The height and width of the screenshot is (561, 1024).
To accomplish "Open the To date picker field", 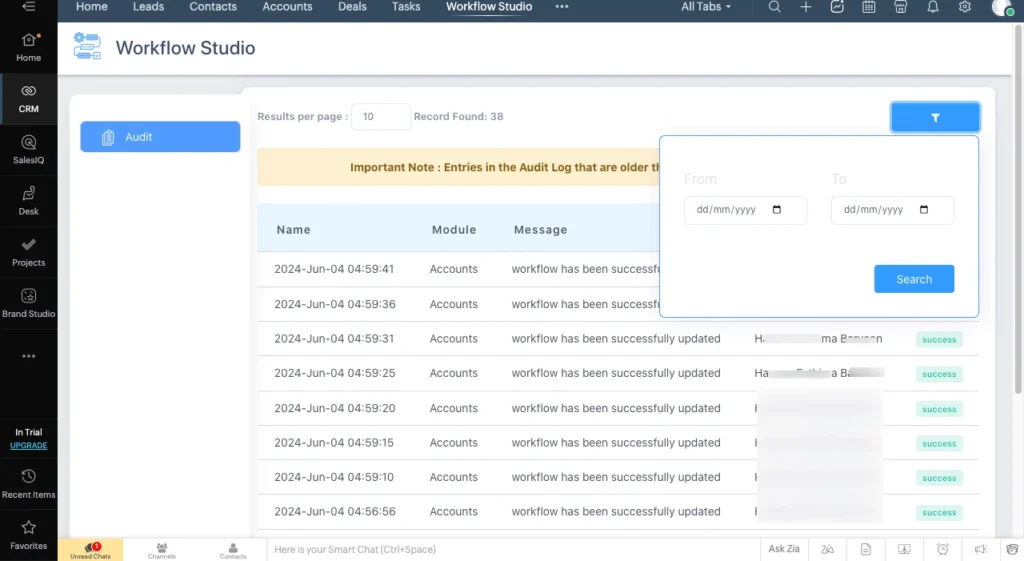I will coord(892,210).
